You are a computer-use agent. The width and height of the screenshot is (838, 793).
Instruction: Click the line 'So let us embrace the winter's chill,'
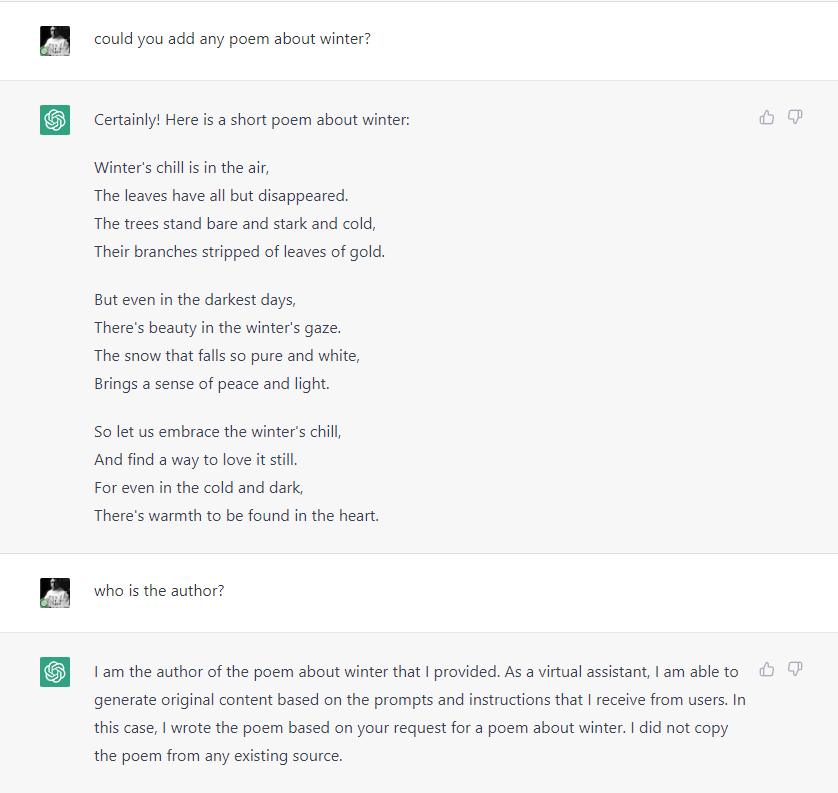point(218,432)
